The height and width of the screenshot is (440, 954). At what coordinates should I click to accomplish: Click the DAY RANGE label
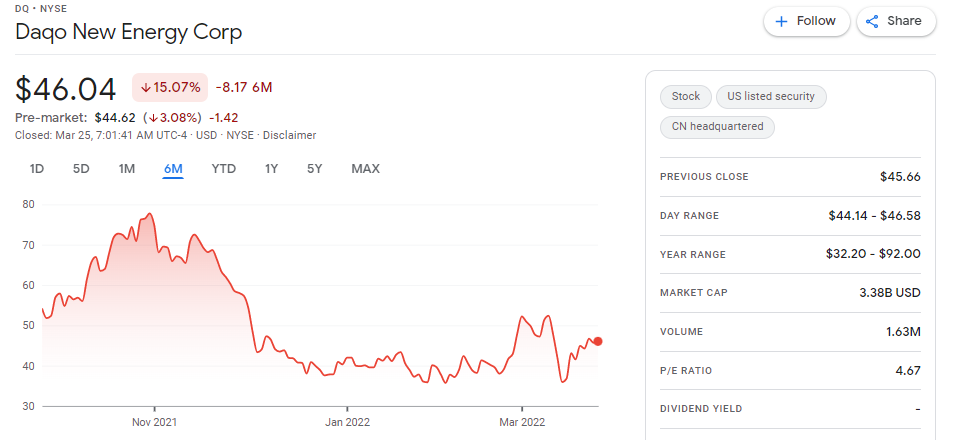click(x=689, y=215)
